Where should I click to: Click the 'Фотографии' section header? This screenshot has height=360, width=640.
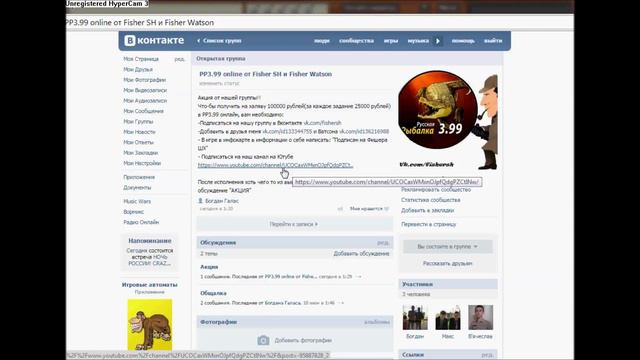click(x=218, y=322)
